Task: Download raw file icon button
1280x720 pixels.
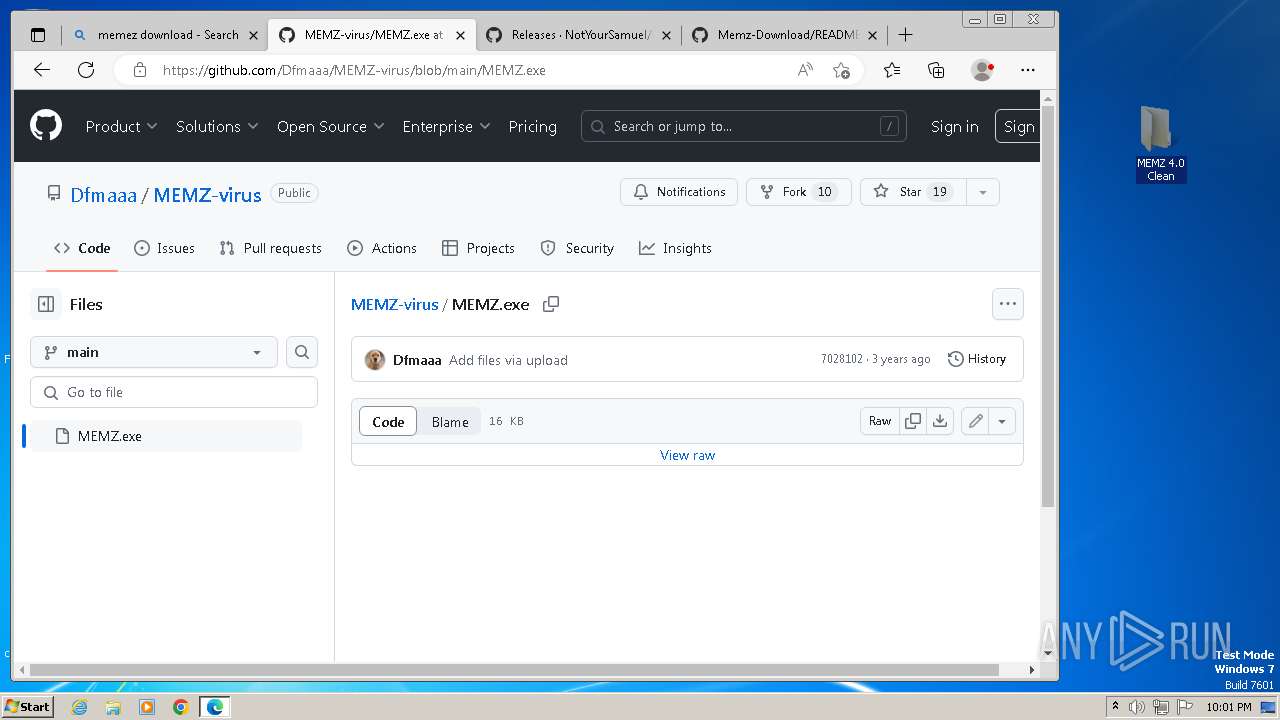Action: click(x=940, y=421)
